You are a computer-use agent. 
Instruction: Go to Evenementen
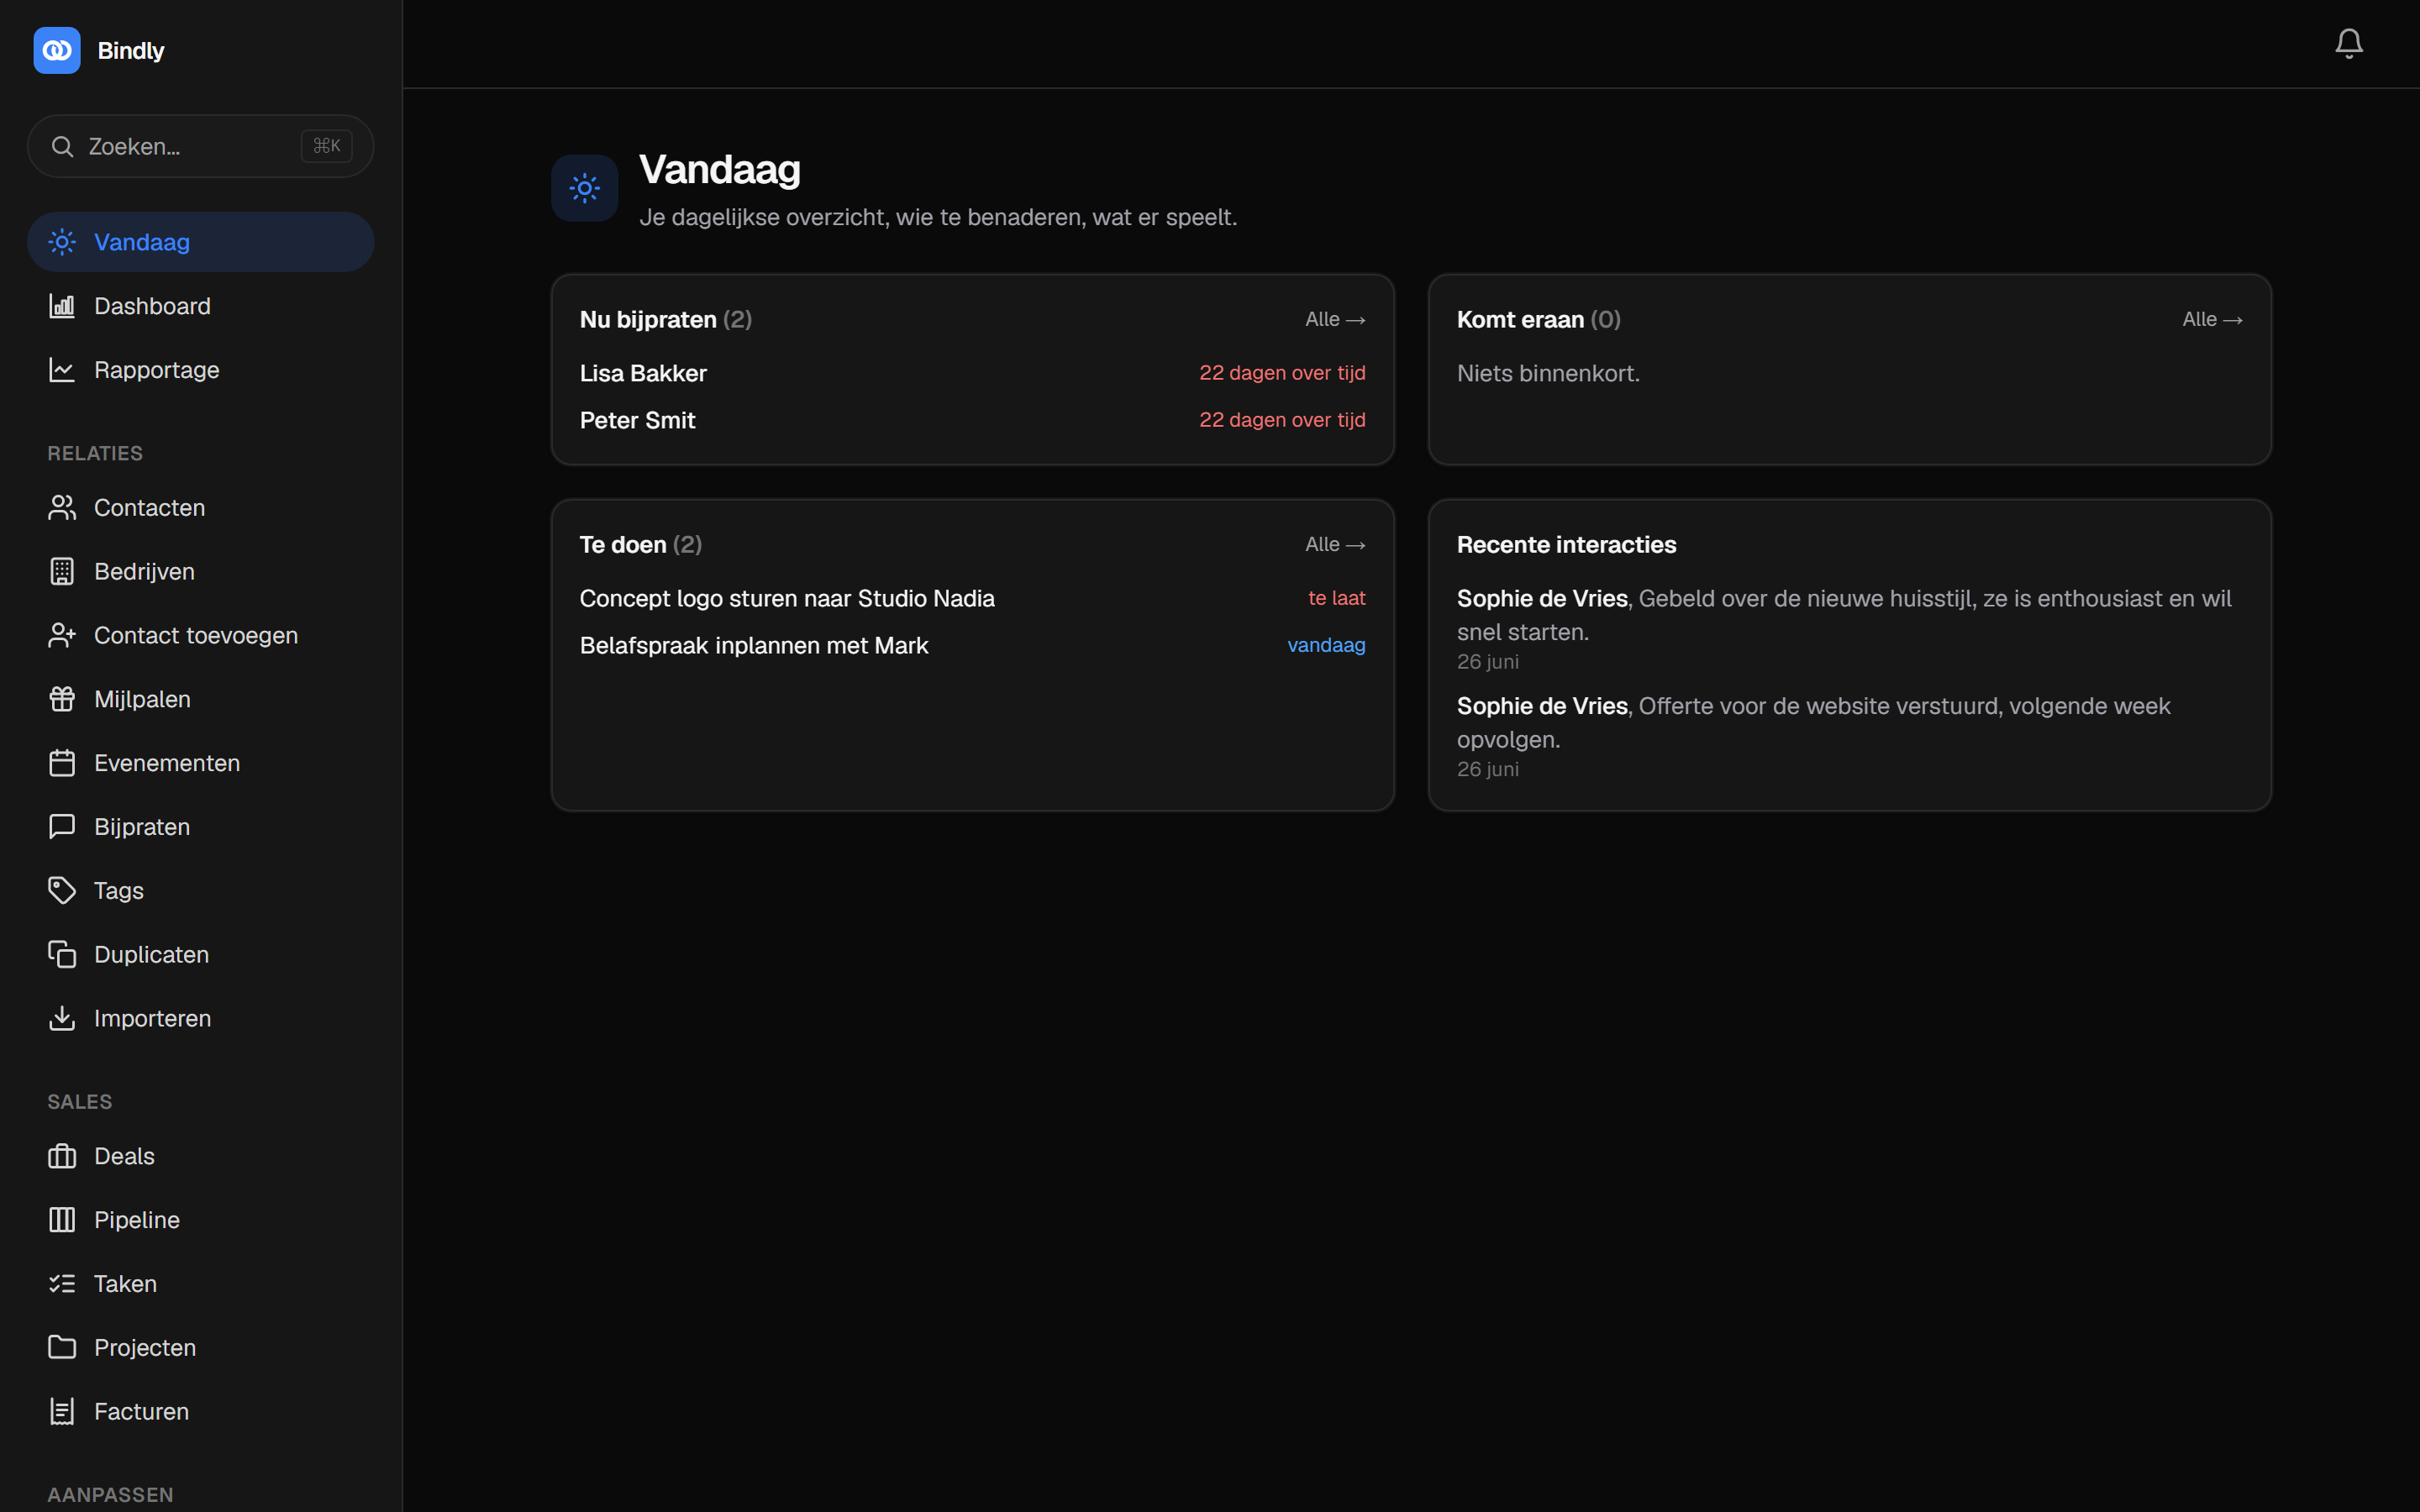tap(201, 763)
